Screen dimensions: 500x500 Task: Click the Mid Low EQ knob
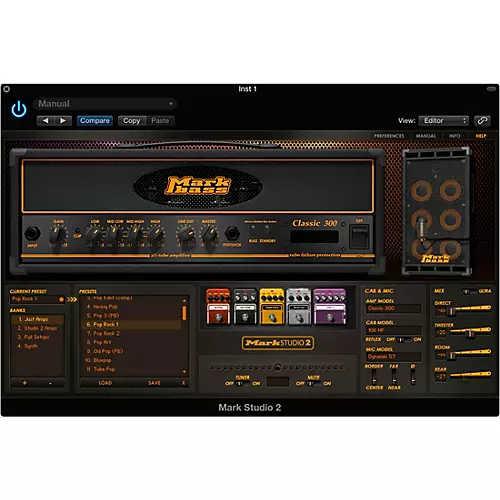click(114, 235)
